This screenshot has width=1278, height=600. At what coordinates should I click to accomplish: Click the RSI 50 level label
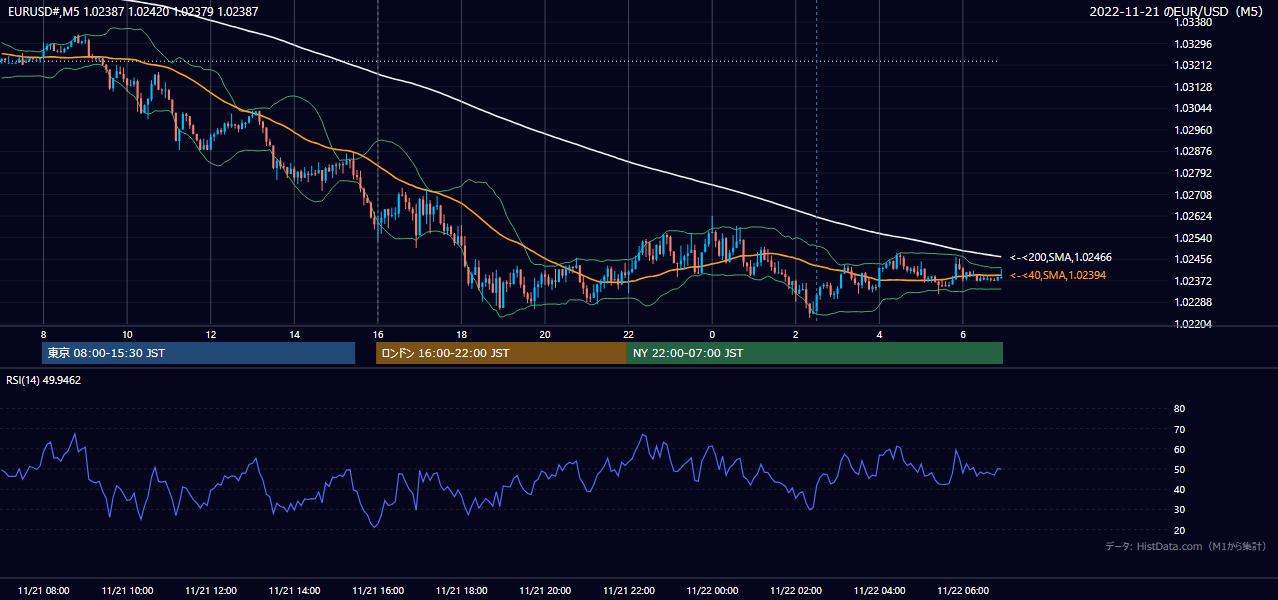[1179, 470]
